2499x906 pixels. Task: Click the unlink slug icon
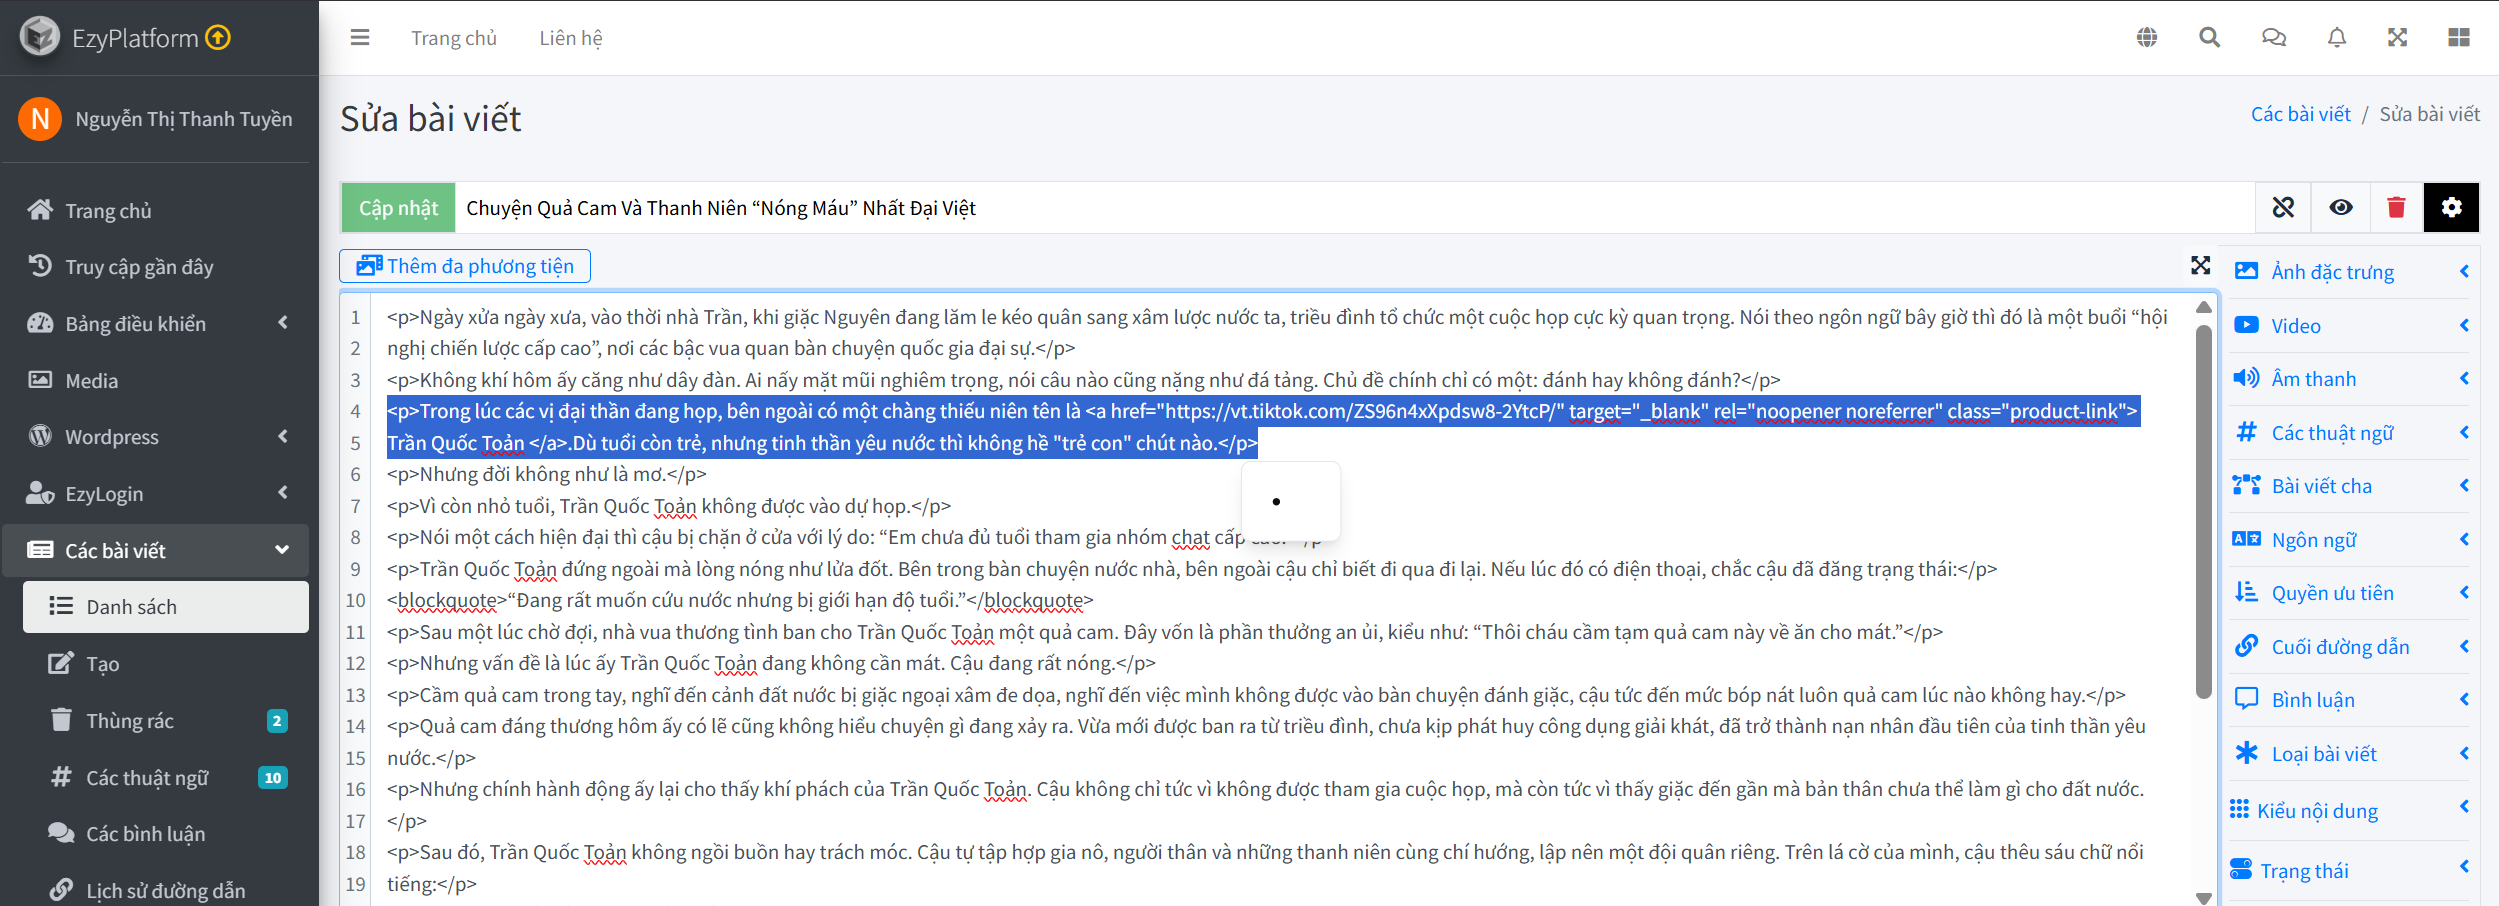pos(2283,207)
